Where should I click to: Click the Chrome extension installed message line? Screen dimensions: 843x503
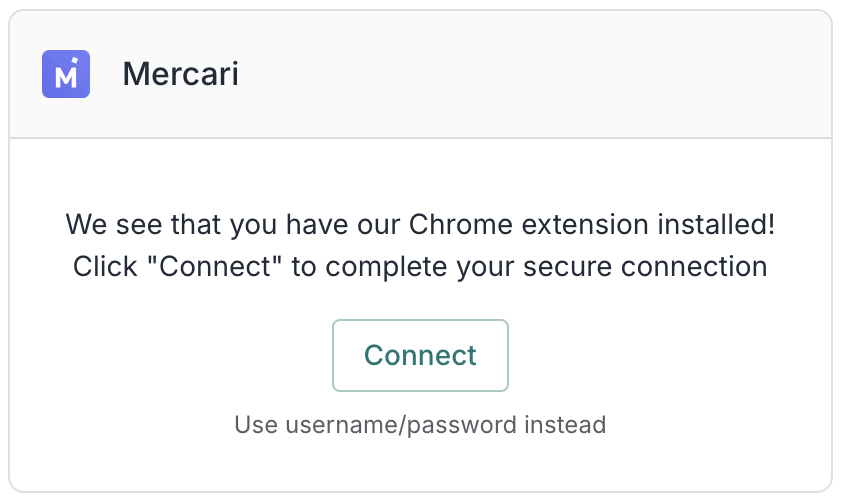point(420,224)
